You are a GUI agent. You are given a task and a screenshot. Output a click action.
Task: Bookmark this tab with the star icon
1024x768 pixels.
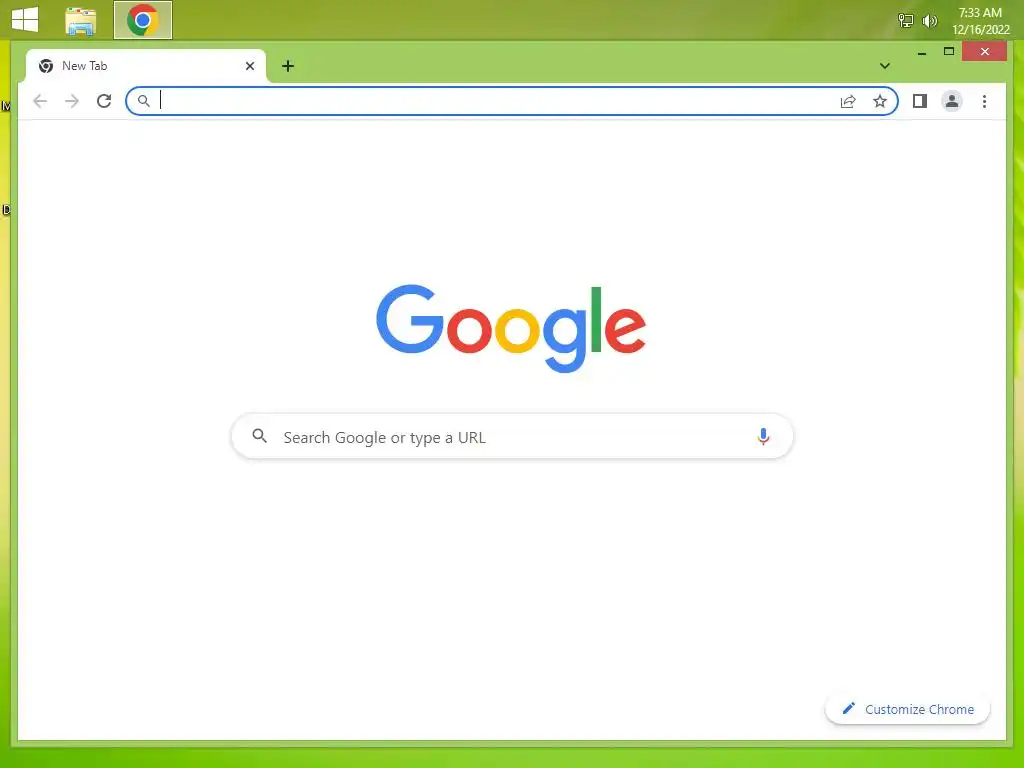click(x=880, y=101)
